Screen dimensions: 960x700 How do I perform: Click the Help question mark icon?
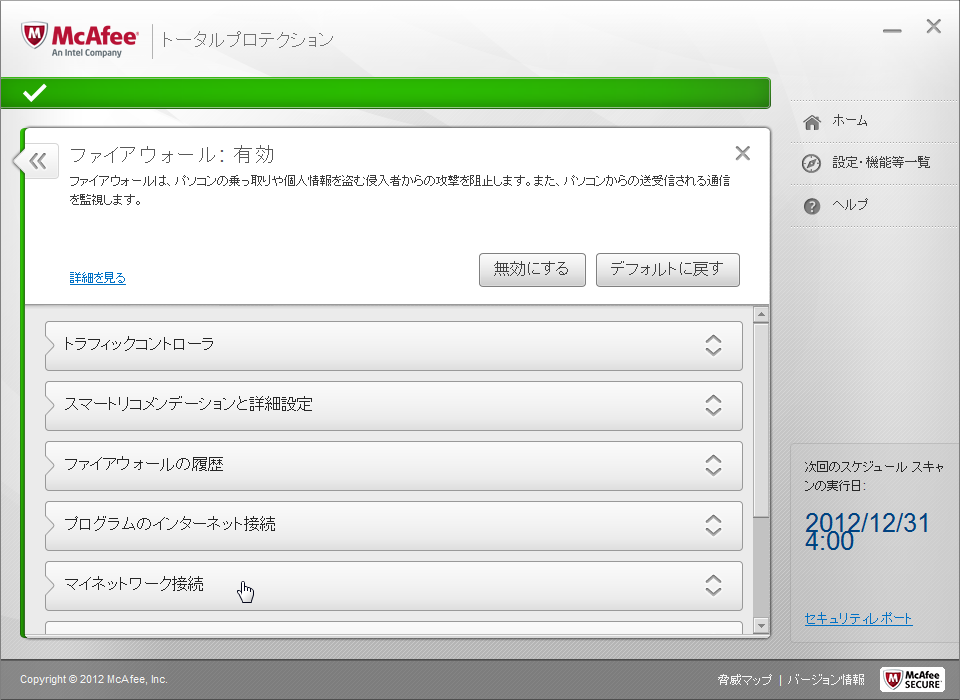point(812,205)
